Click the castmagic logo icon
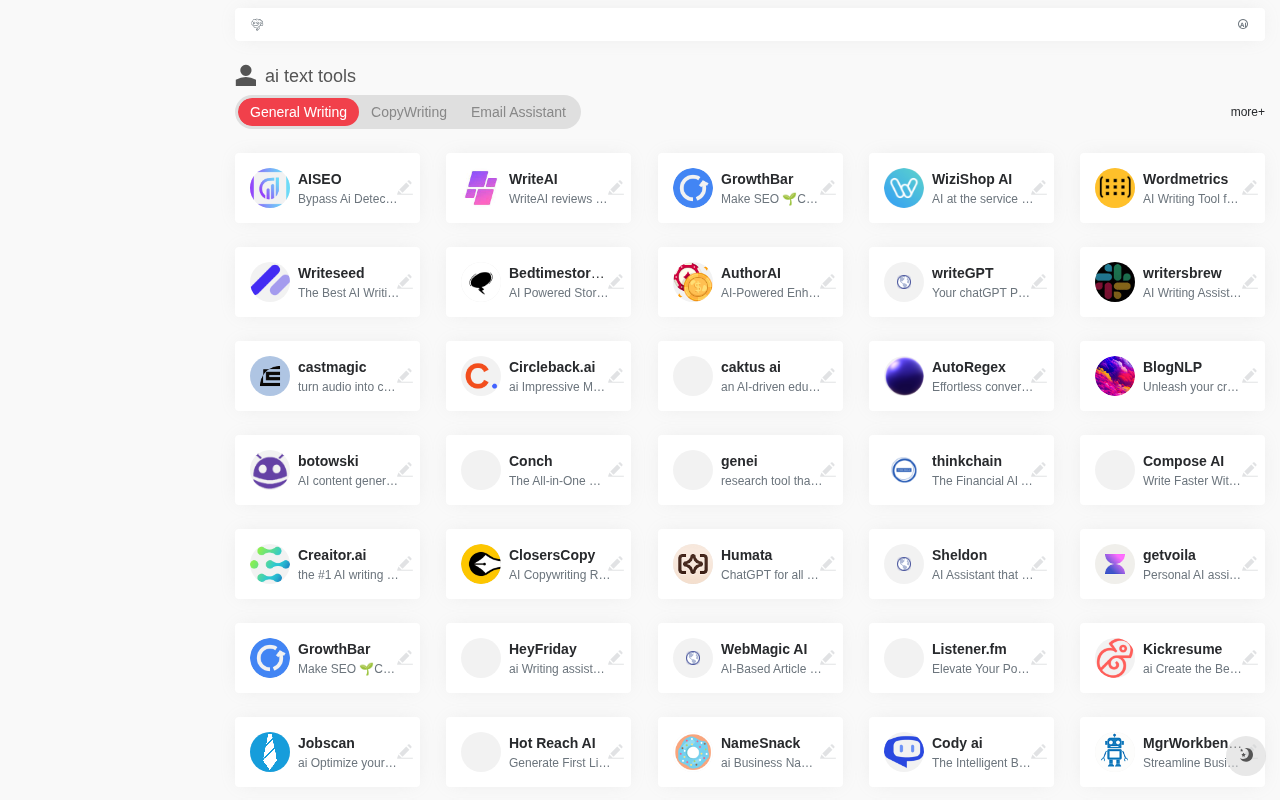The width and height of the screenshot is (1280, 800). pos(270,376)
